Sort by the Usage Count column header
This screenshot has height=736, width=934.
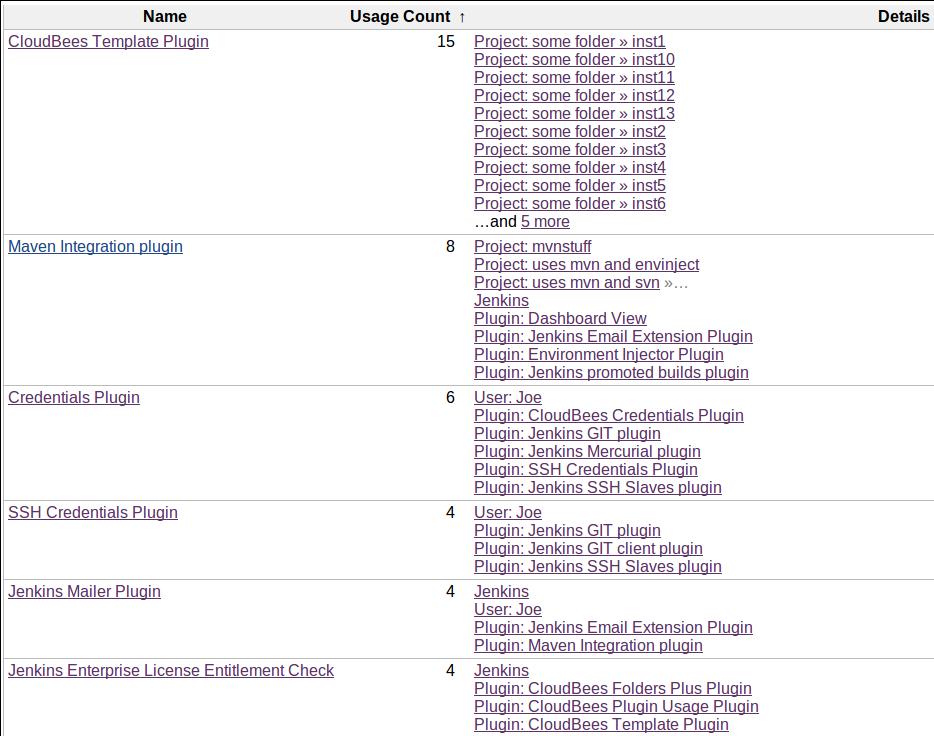point(400,16)
